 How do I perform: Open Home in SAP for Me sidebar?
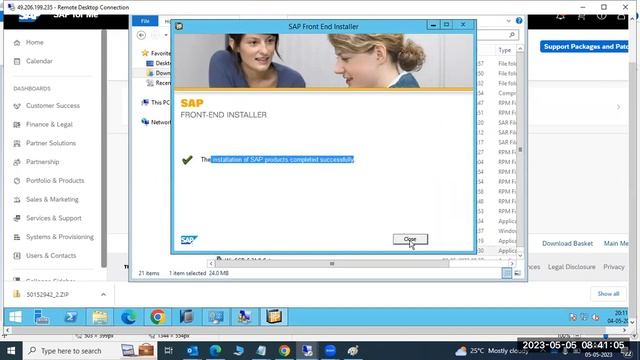34,42
